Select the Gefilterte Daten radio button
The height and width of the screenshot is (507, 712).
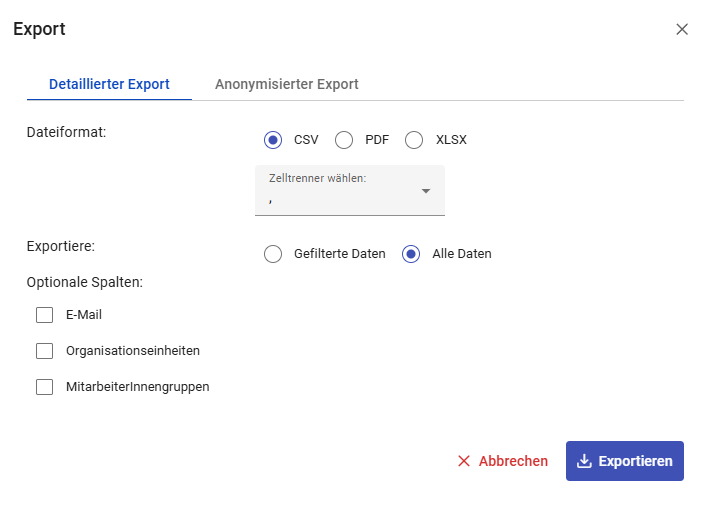pos(273,254)
